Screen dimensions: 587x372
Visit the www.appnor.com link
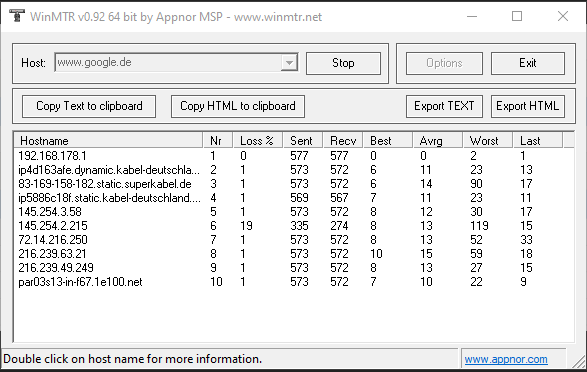click(x=506, y=359)
